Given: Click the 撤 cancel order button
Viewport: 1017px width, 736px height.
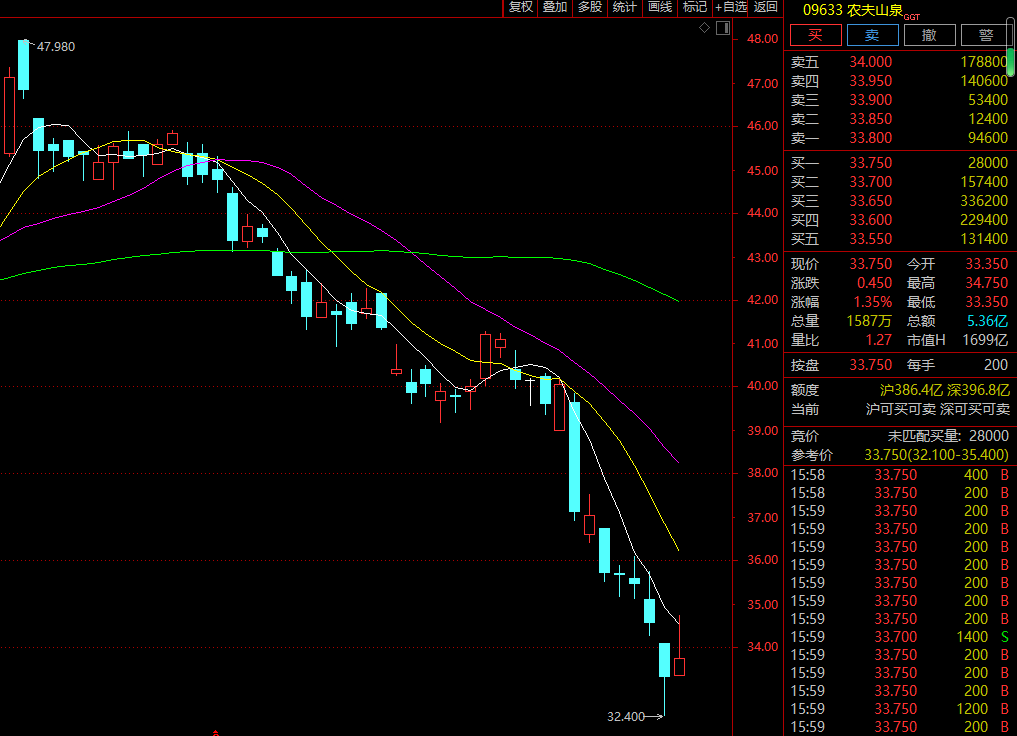Looking at the screenshot, I should pos(929,35).
